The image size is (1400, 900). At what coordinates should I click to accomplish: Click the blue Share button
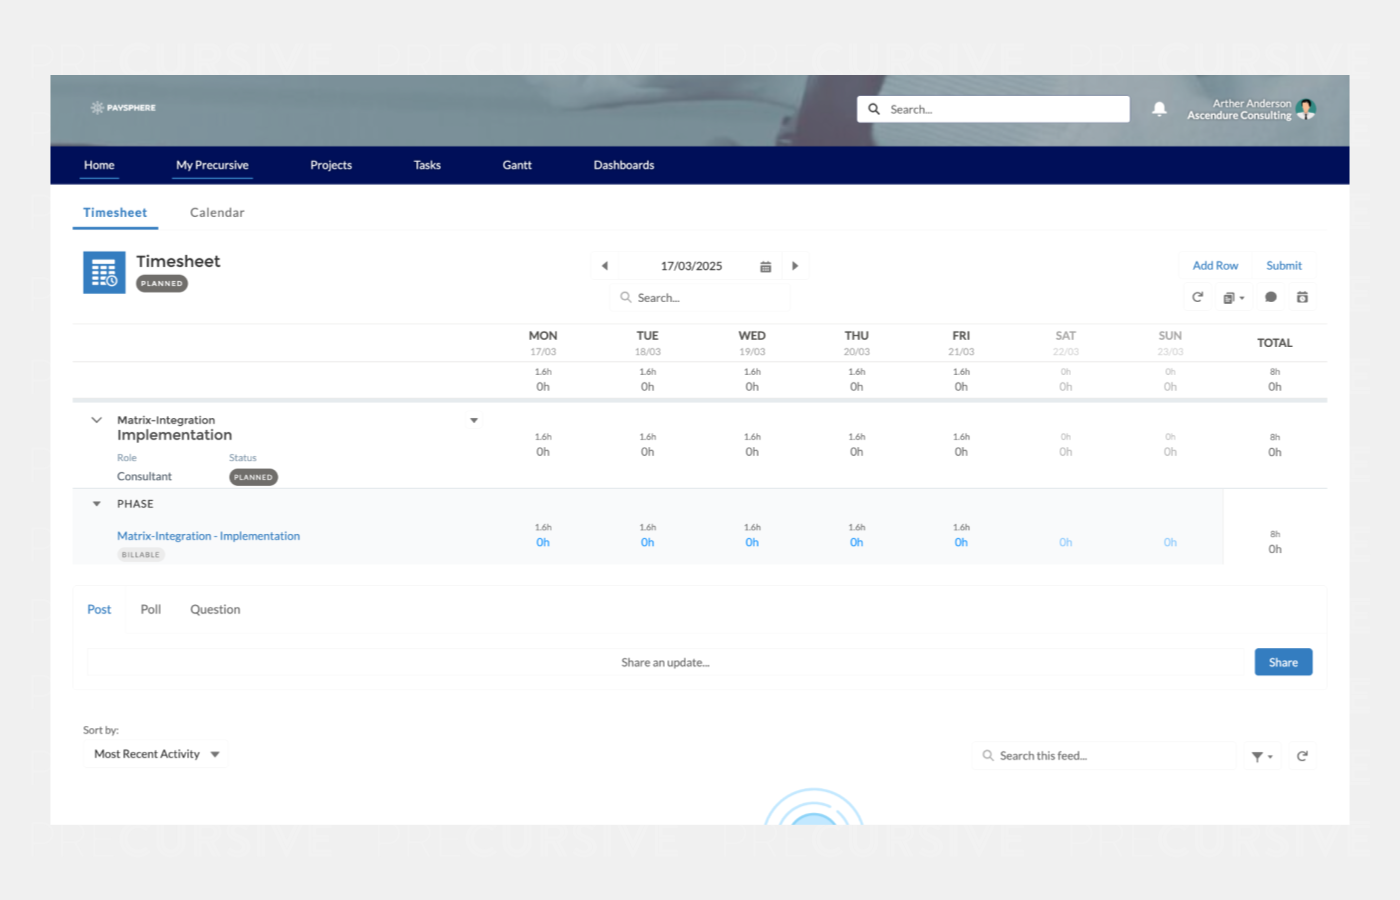point(1283,662)
